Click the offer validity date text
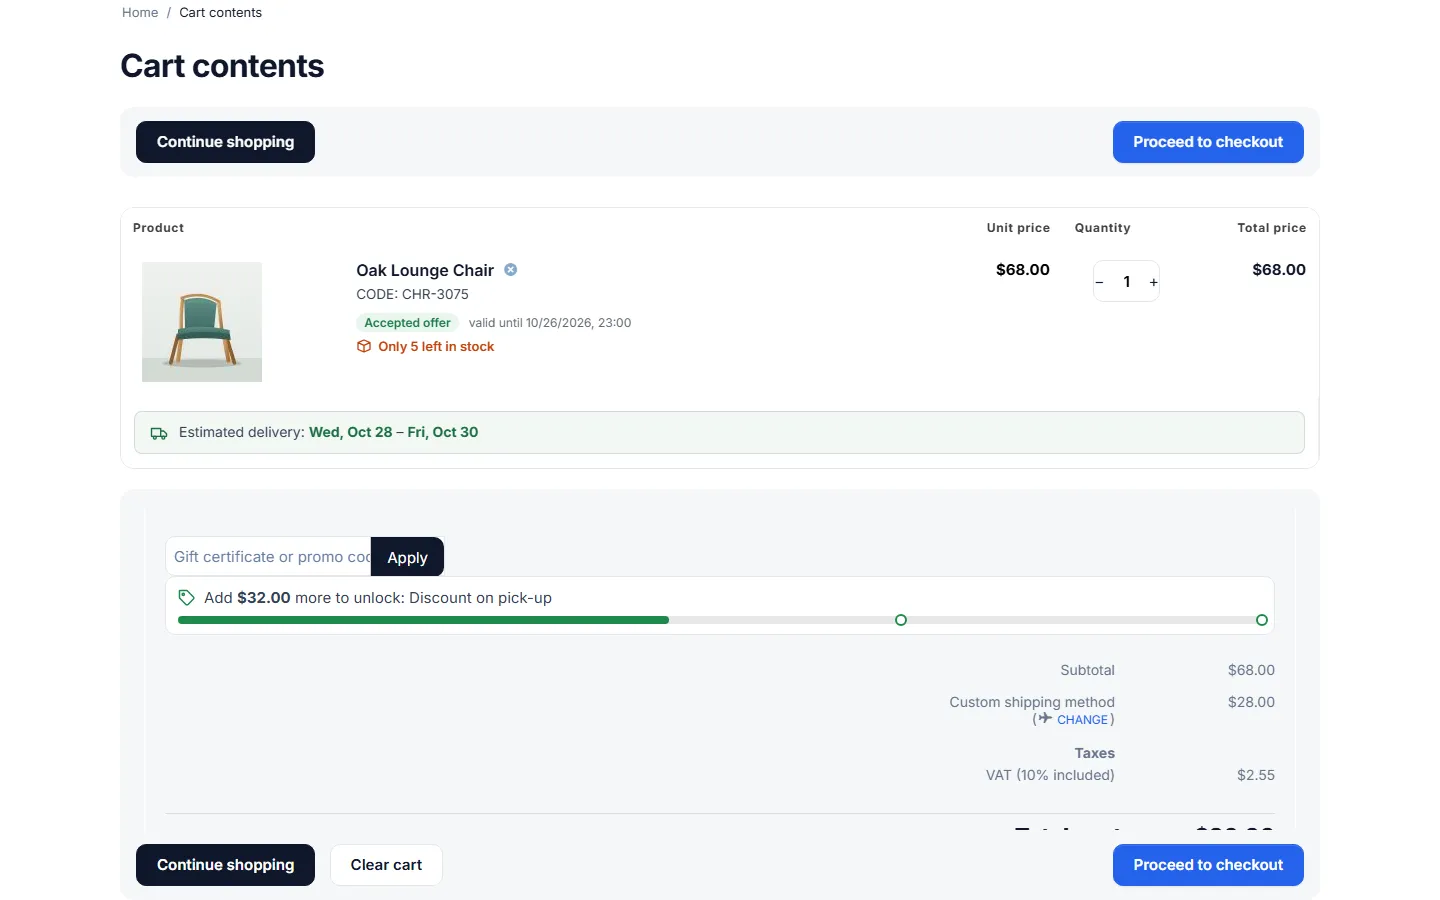Viewport: 1440px width, 900px height. pos(550,323)
